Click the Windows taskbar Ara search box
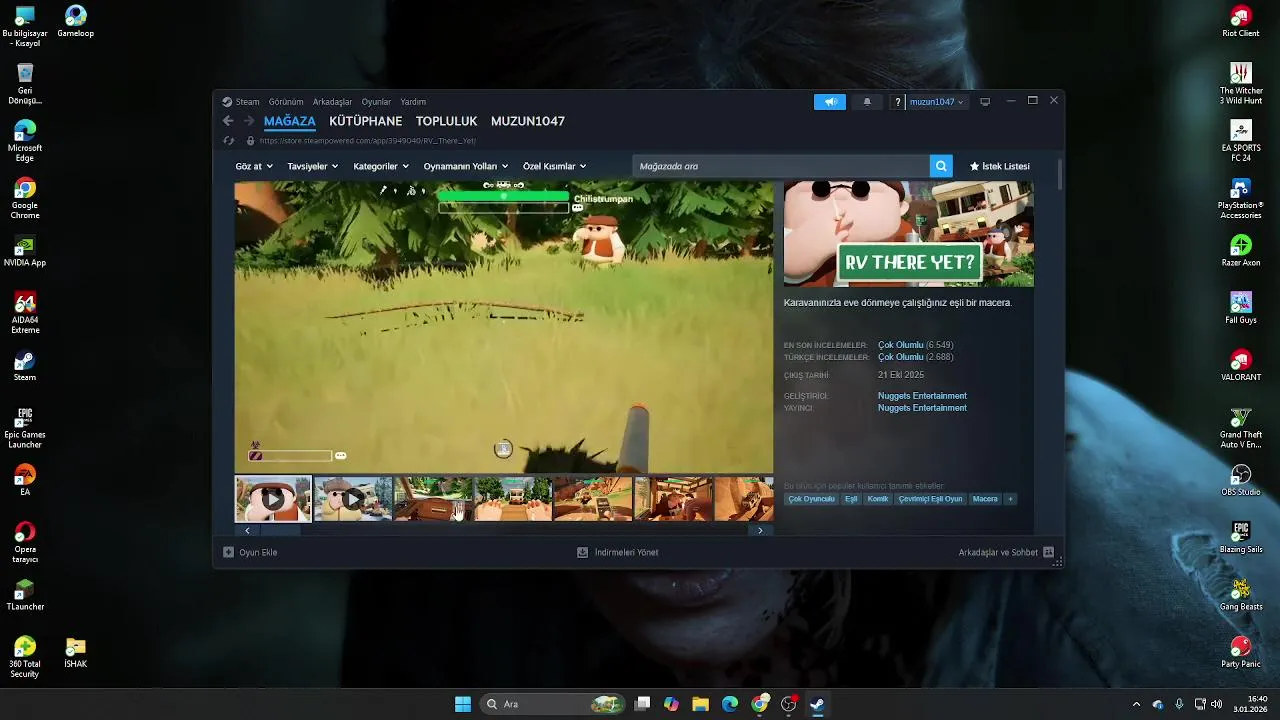Viewport: 1280px width, 720px height. click(552, 704)
